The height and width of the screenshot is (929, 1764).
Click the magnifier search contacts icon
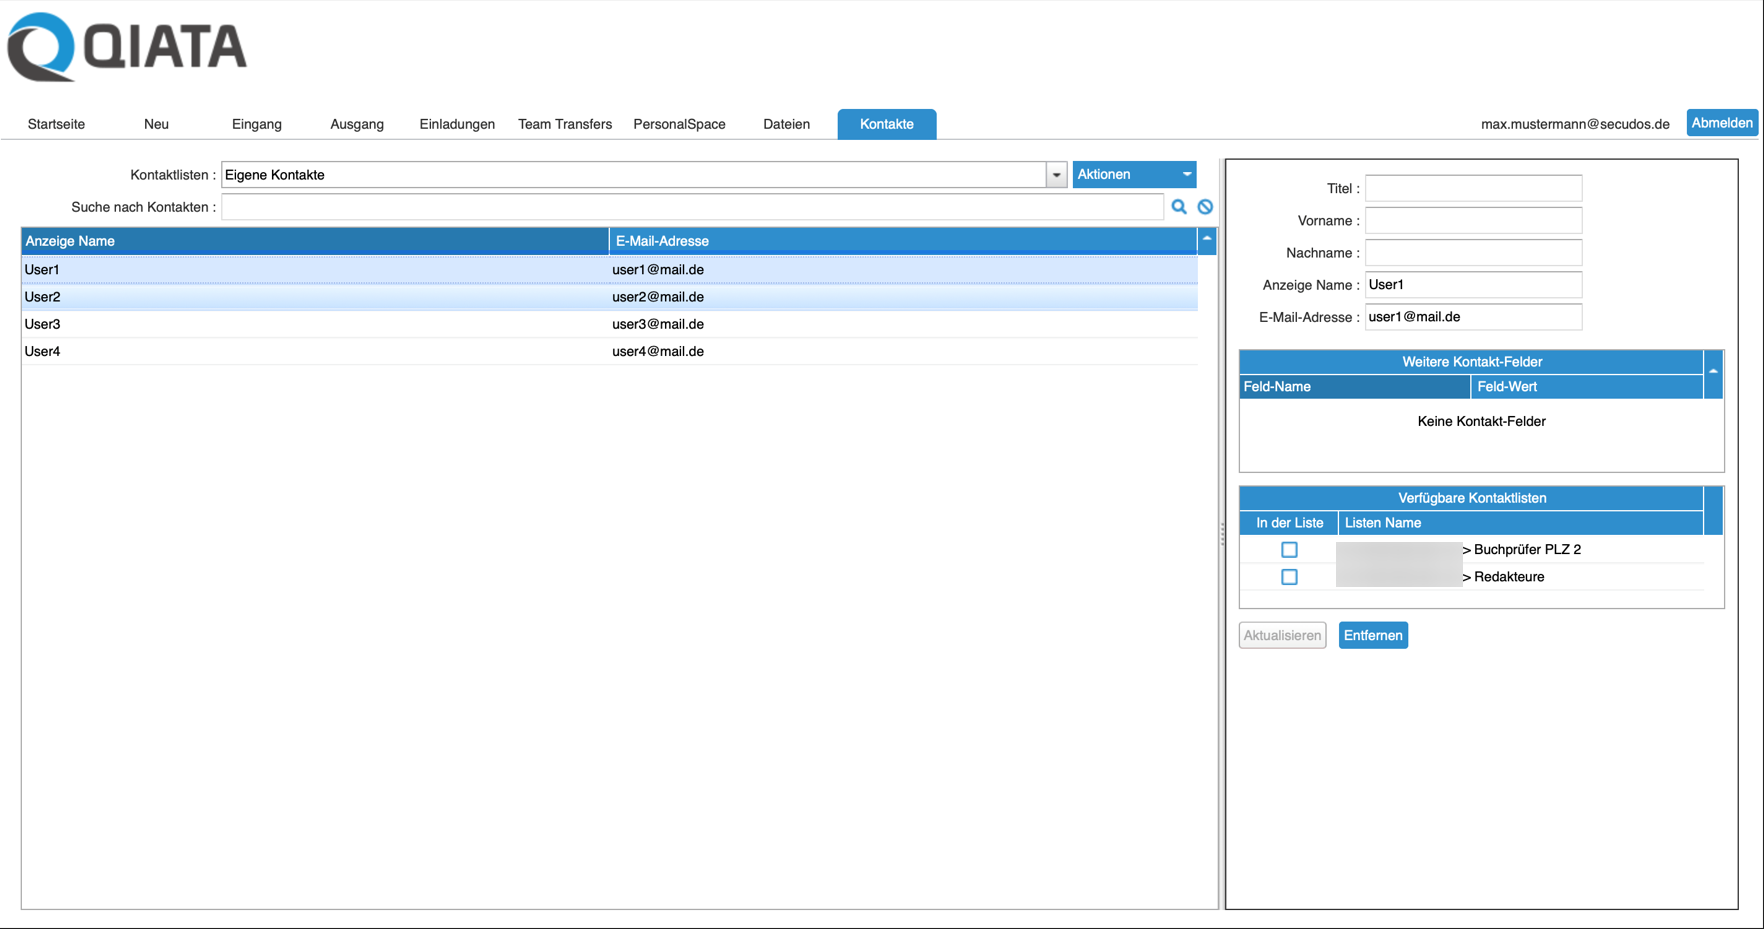1179,207
